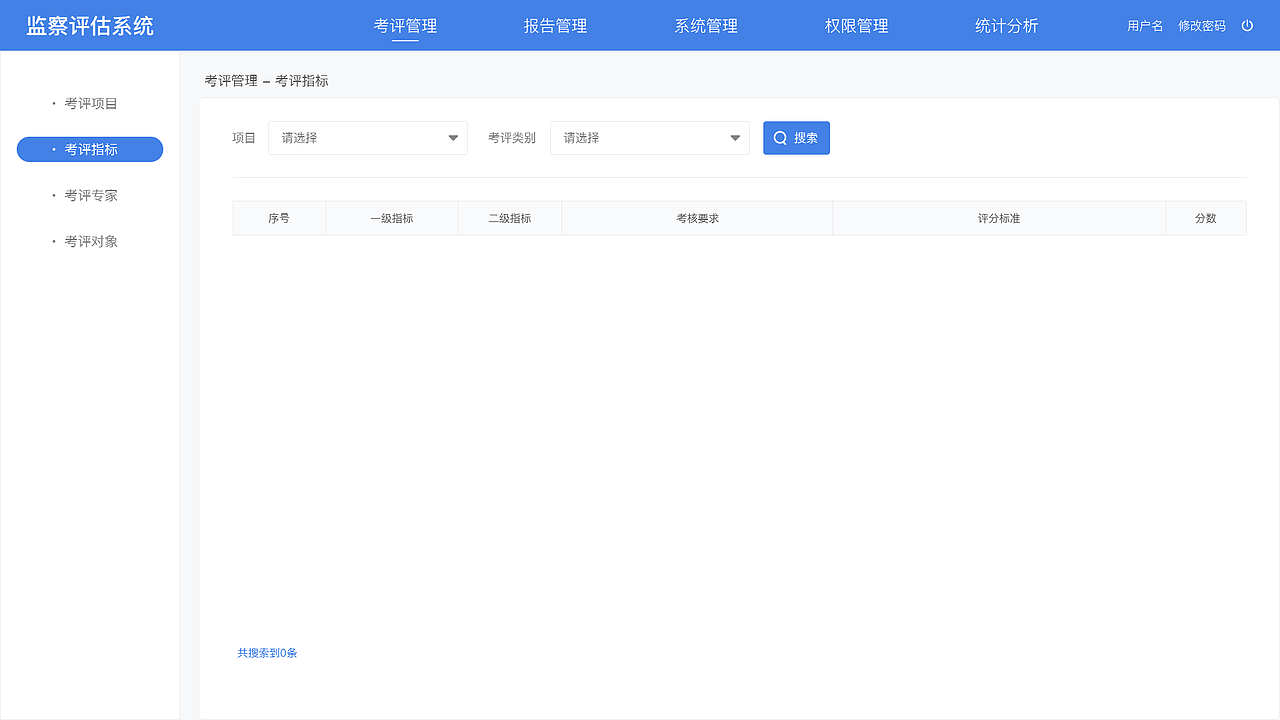Switch to the 报告管理 menu
This screenshot has height=720, width=1280.
coord(555,25)
